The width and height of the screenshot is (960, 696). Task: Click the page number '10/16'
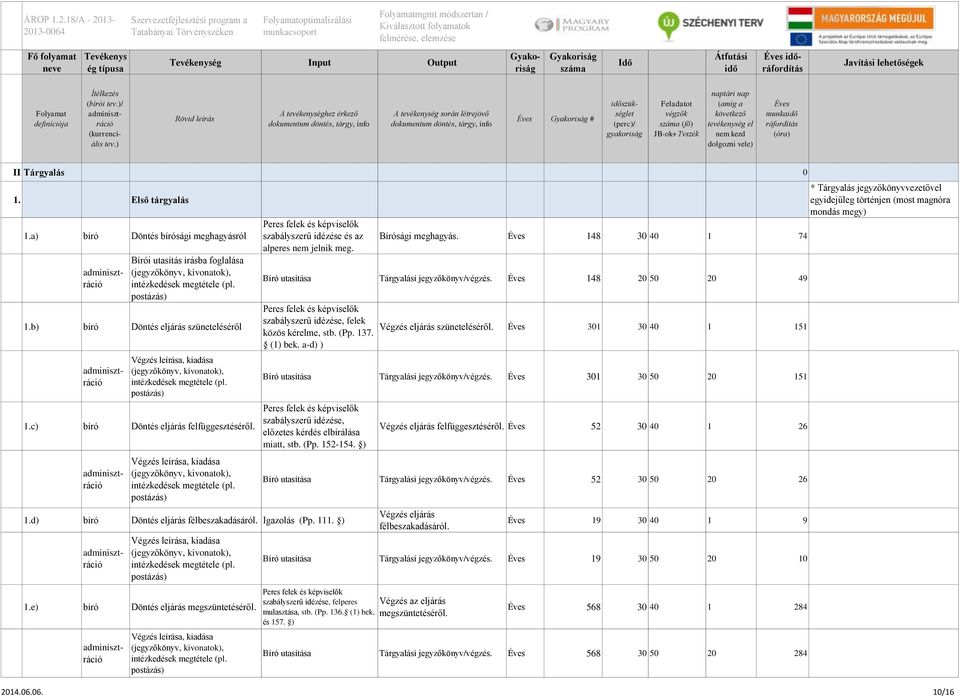(x=943, y=692)
